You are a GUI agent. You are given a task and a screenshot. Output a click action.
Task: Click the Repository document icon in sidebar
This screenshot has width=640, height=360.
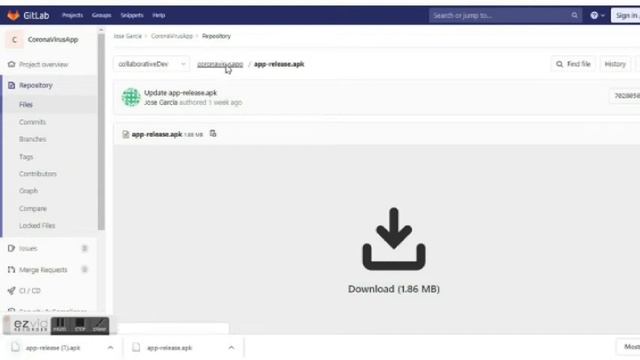(11, 85)
